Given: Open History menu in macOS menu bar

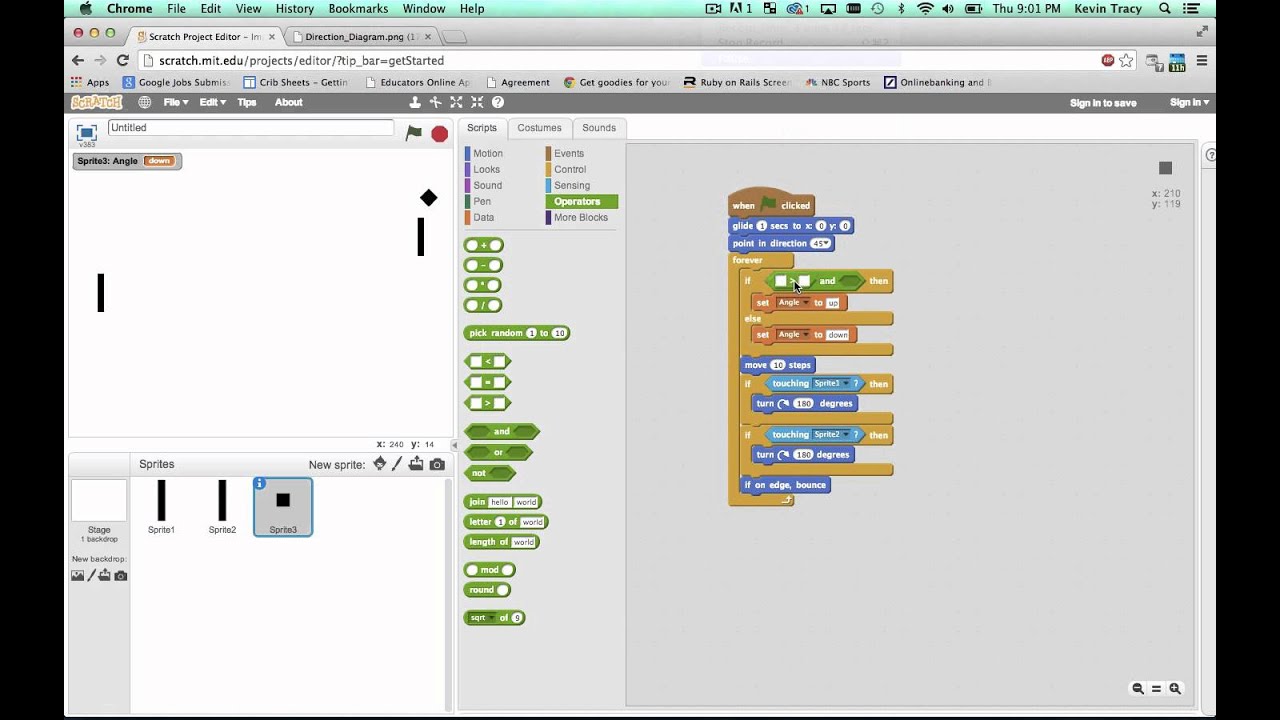Looking at the screenshot, I should 294,8.
